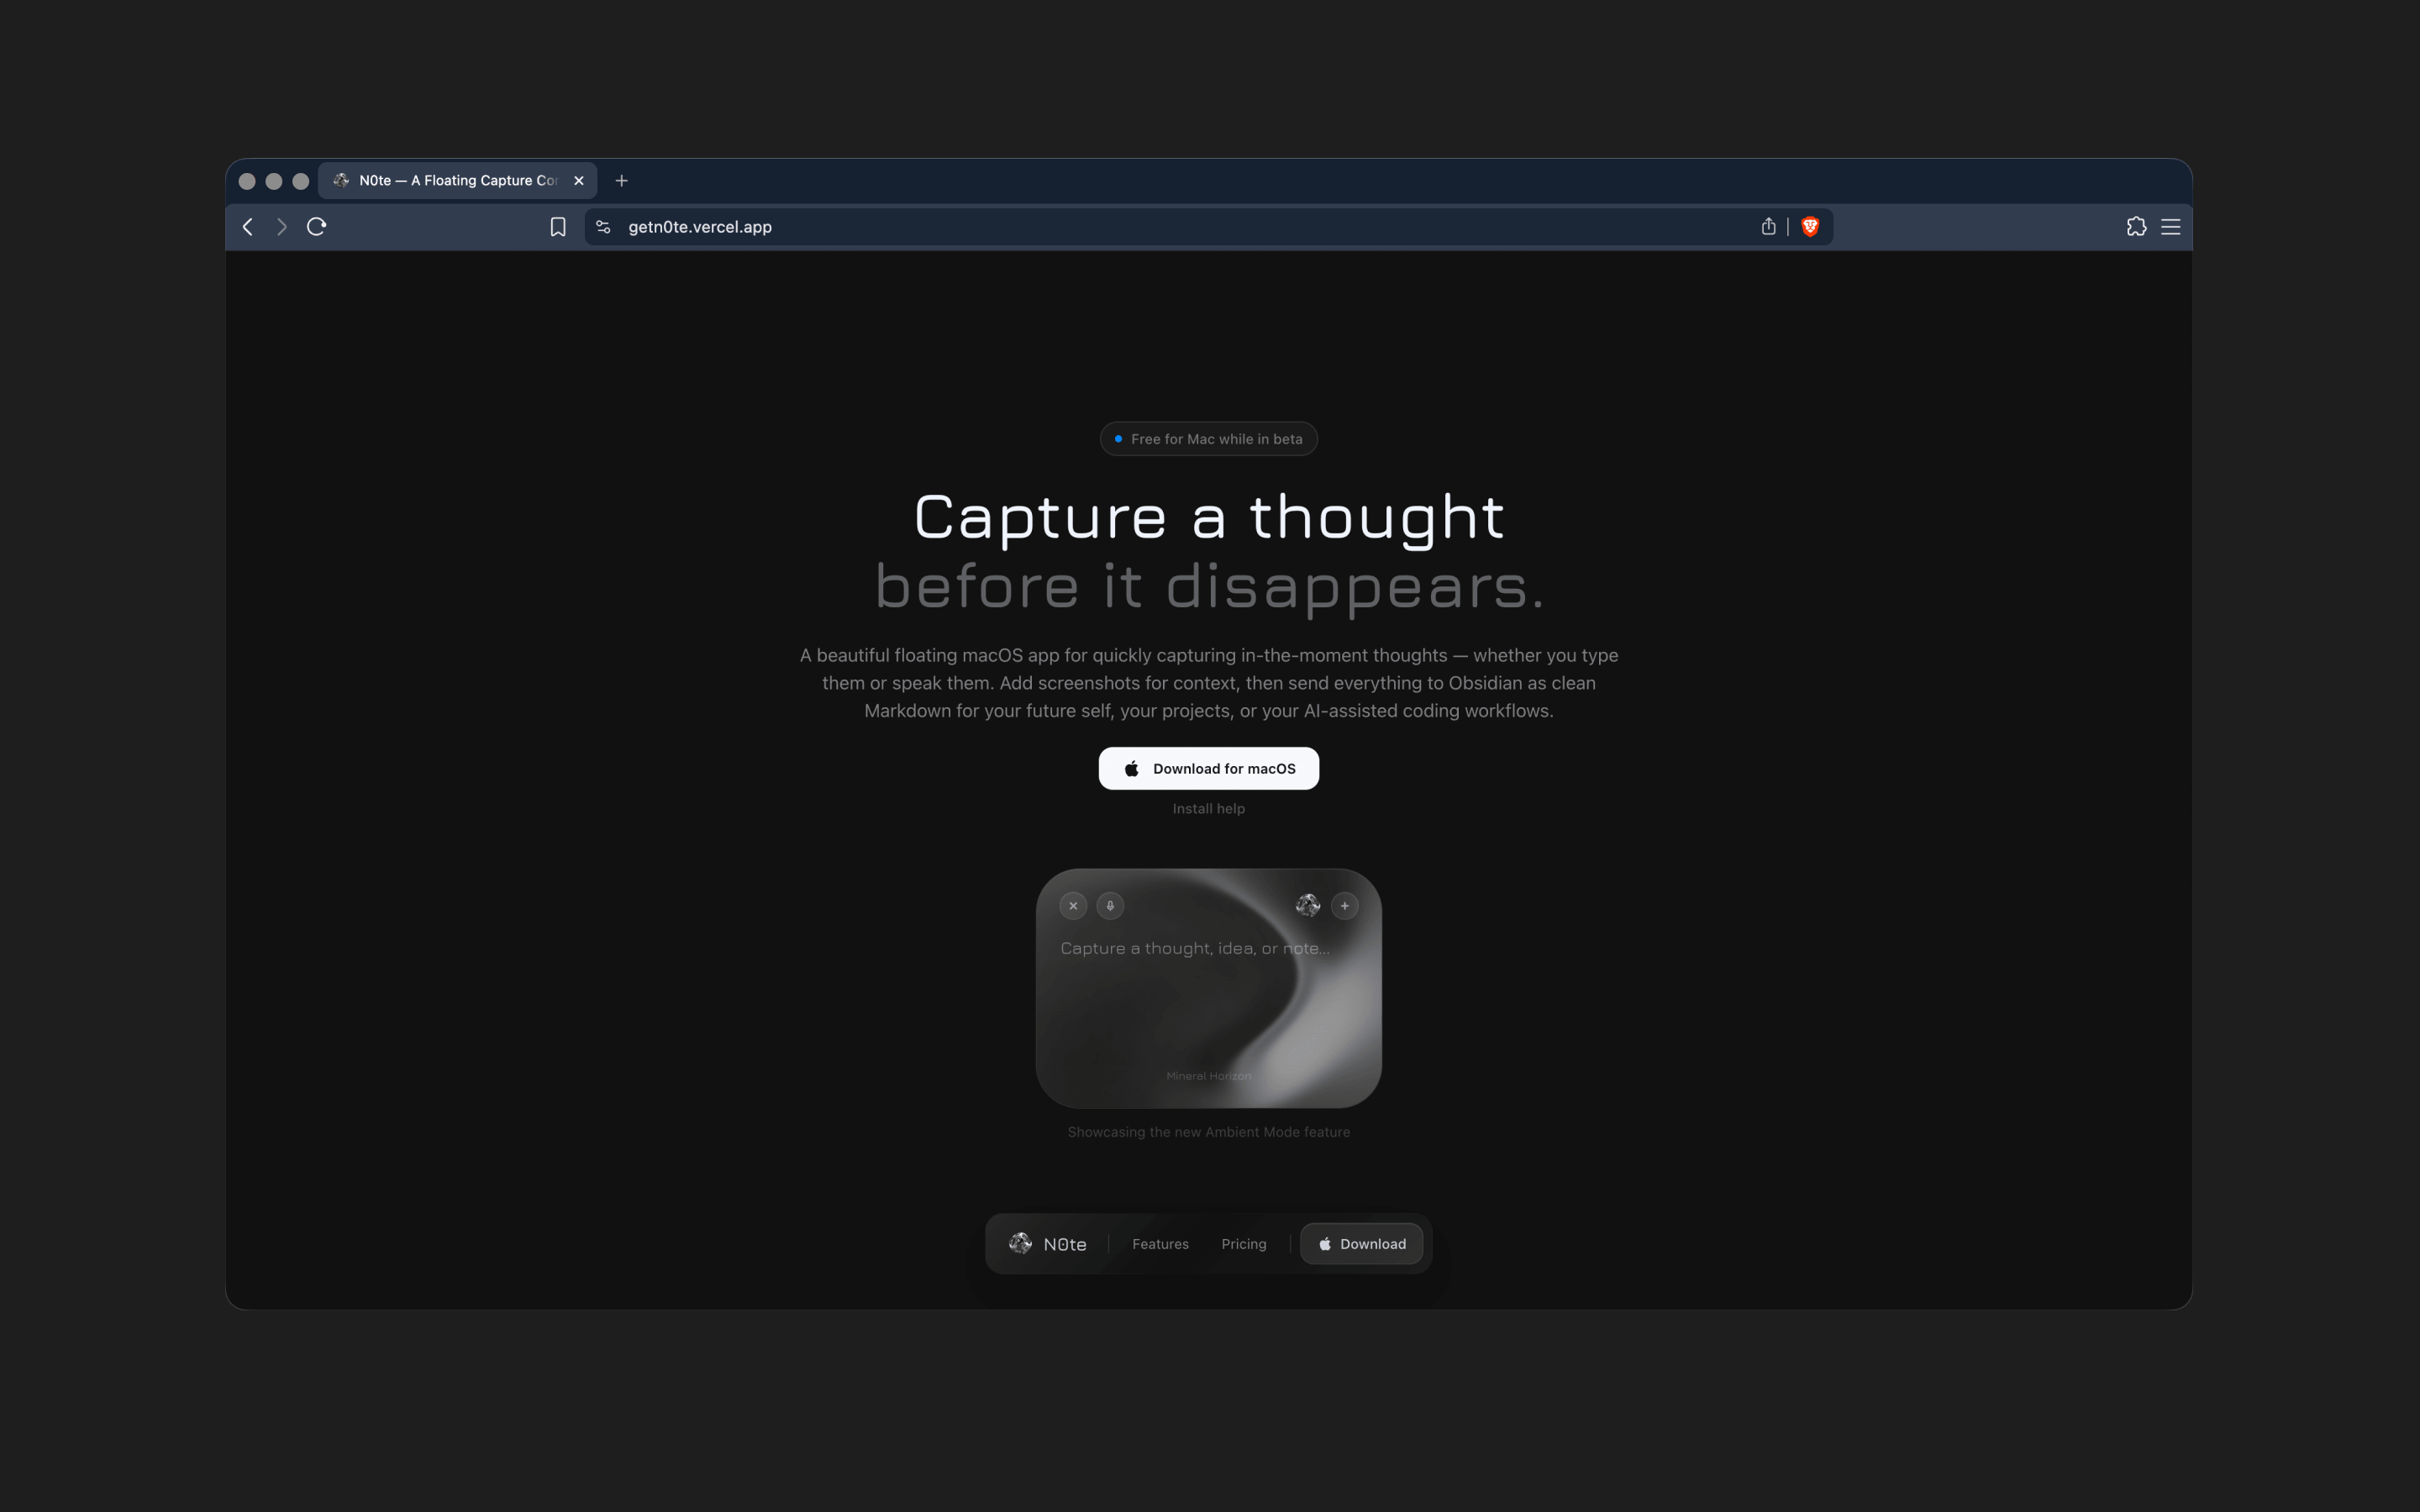Open the Brave Shields lion icon
The image size is (2420, 1512).
[1810, 227]
